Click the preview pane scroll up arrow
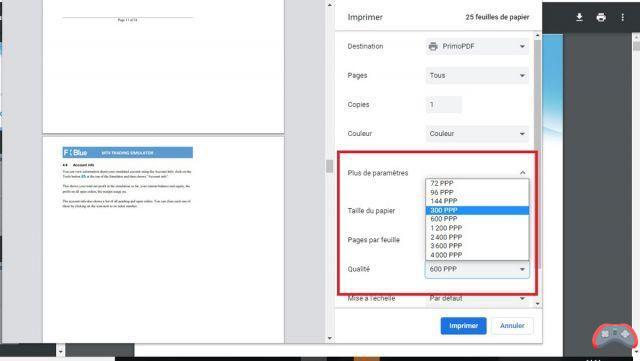This screenshot has height=361, width=640. pyautogui.click(x=330, y=5)
